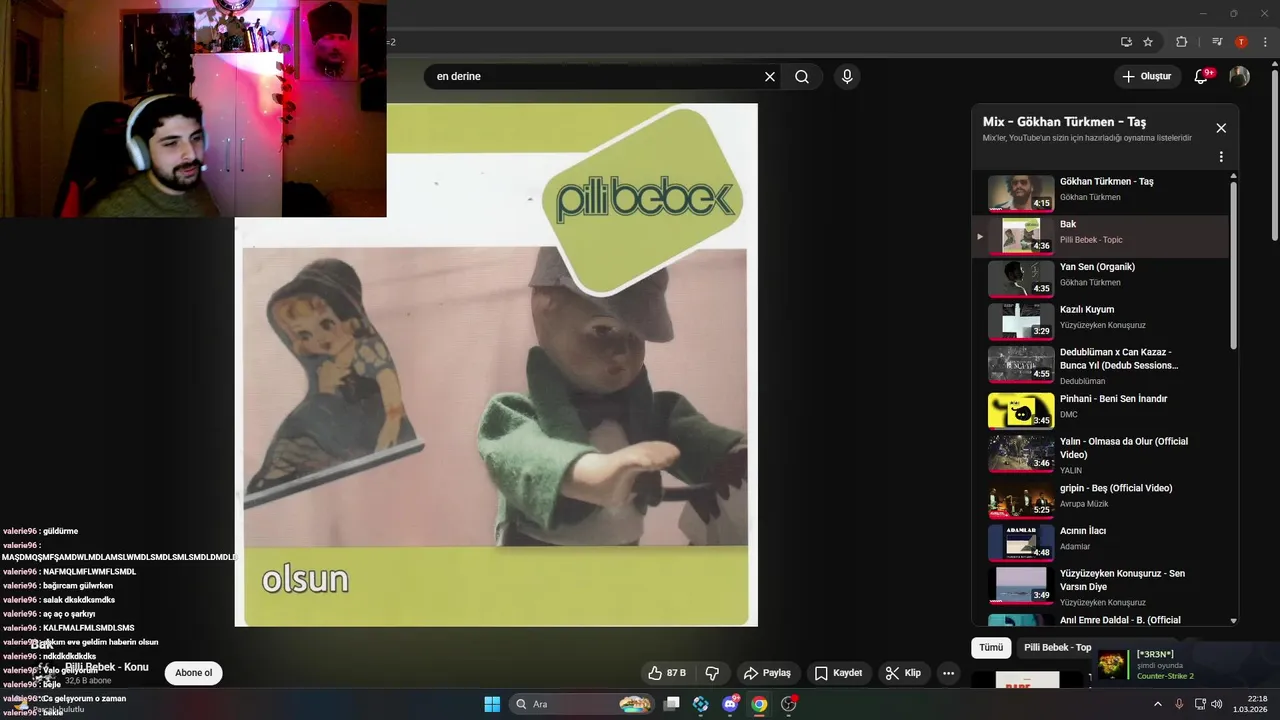This screenshot has height=720, width=1280.
Task: Play gripin - Beş (Official Video)
Action: click(1100, 499)
